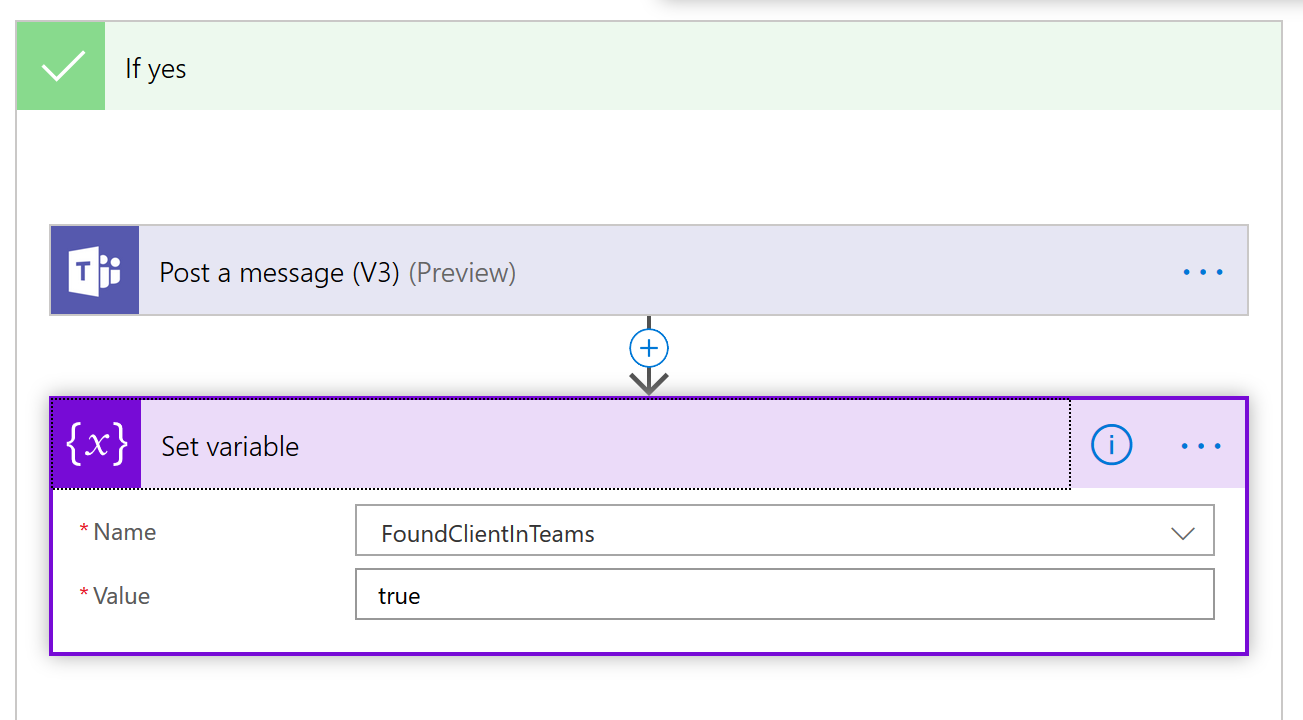Select the FoundClientInTeams name combo box
This screenshot has height=720, width=1303.
(x=760, y=533)
